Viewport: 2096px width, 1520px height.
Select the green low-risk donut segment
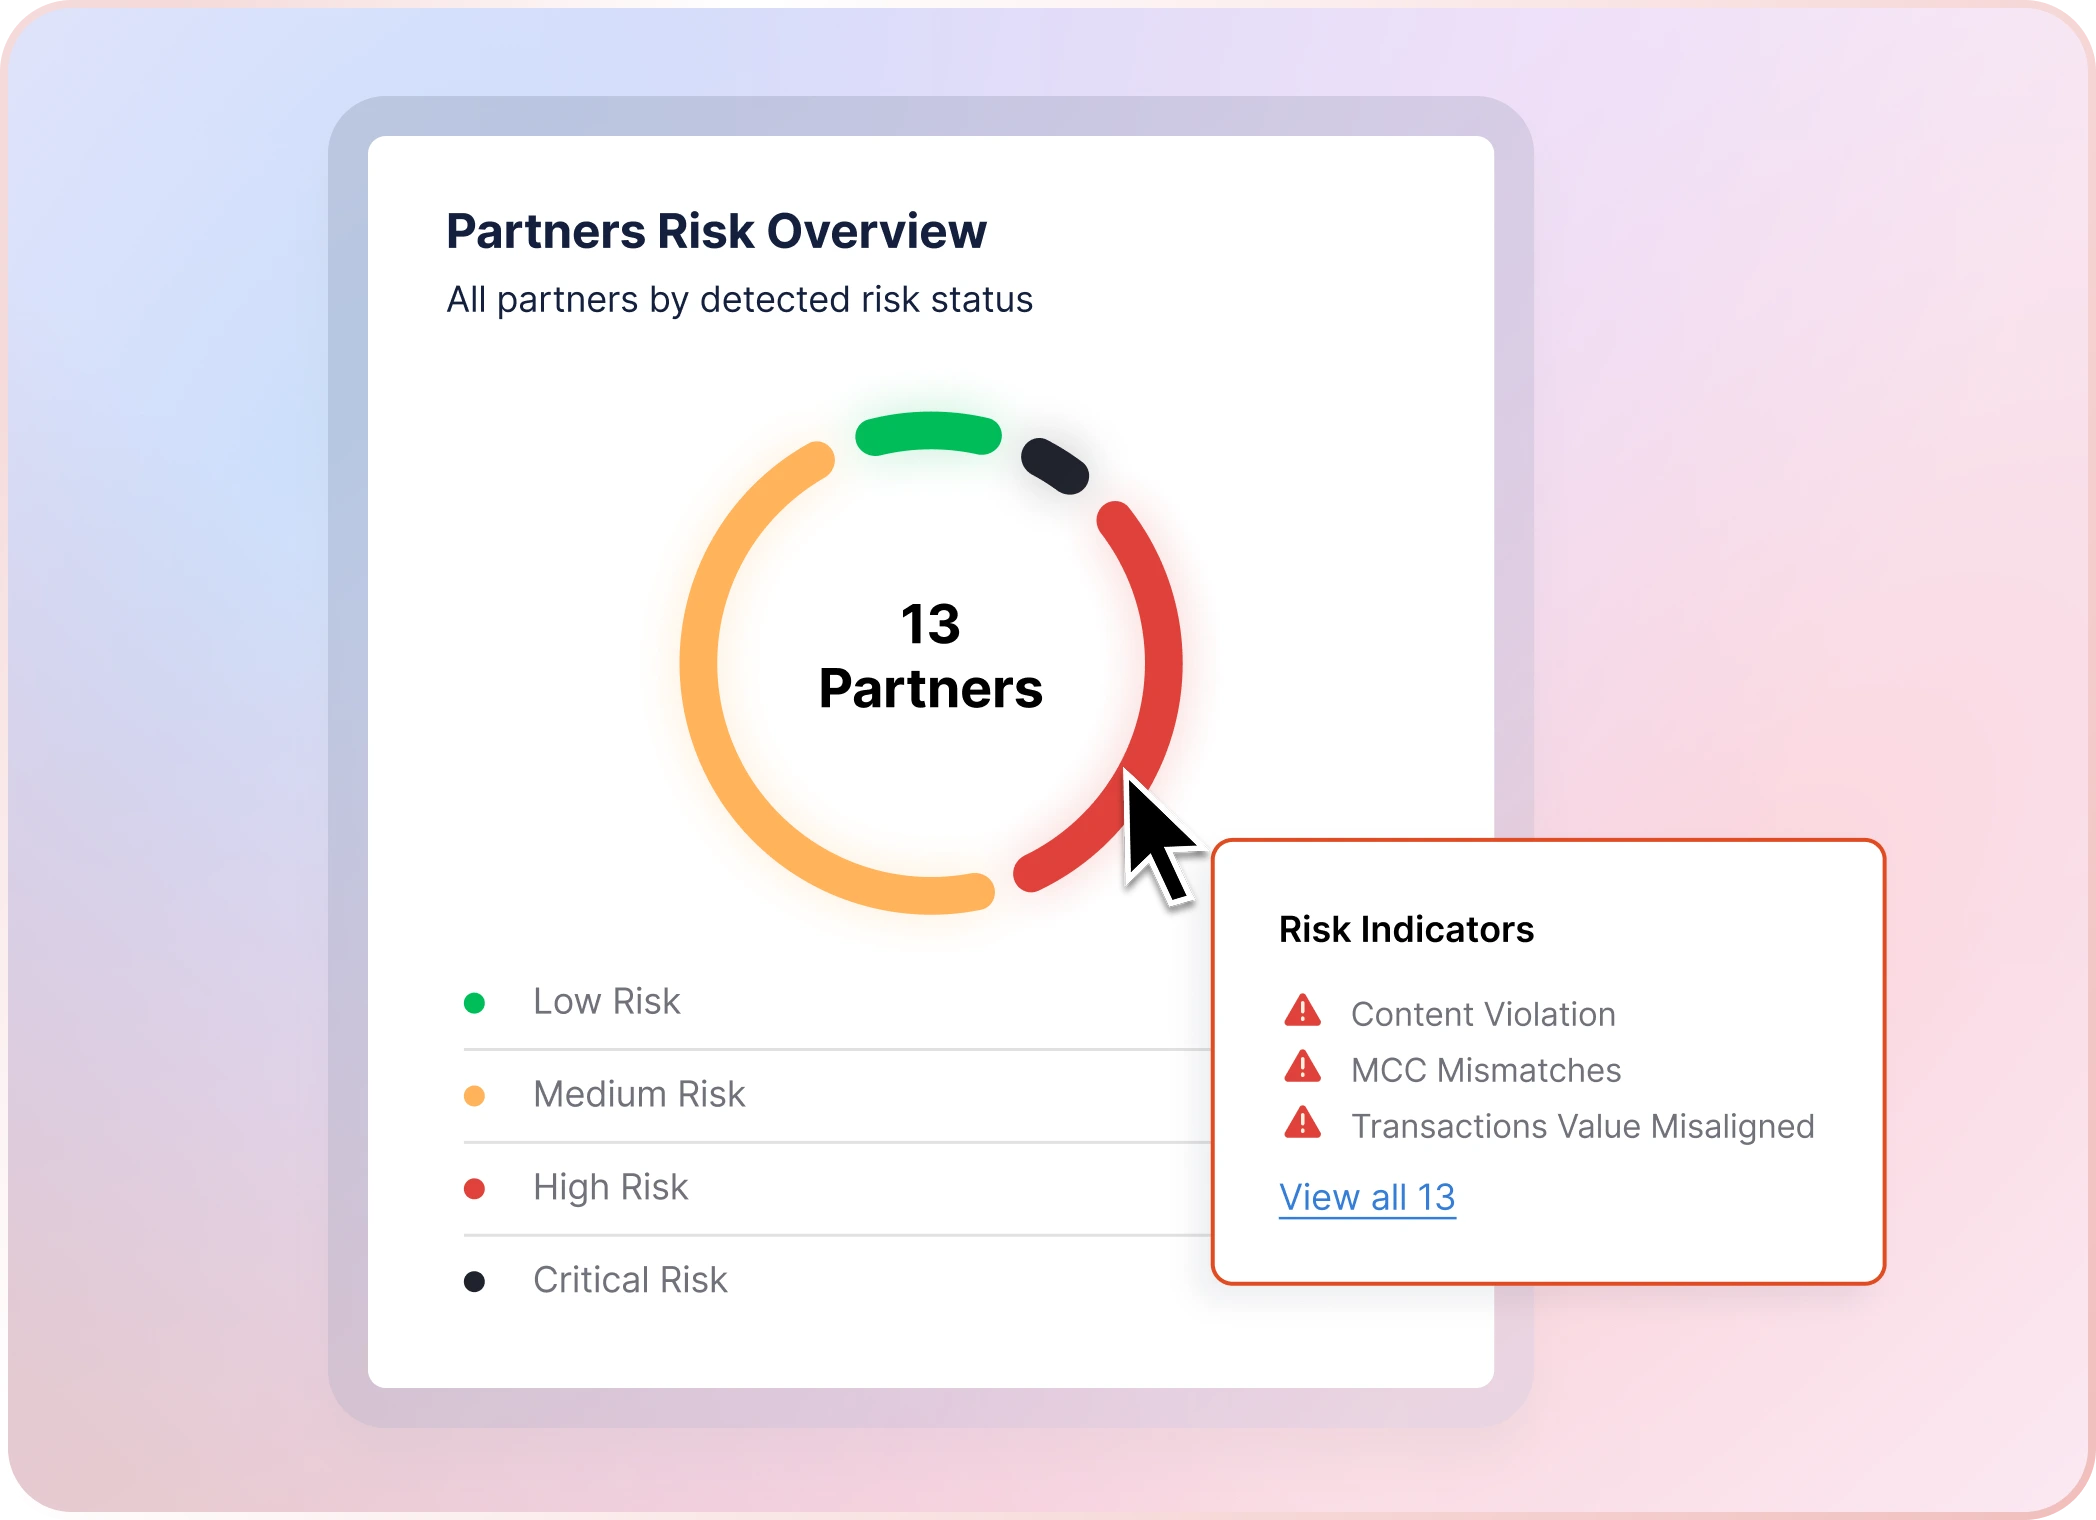[928, 432]
